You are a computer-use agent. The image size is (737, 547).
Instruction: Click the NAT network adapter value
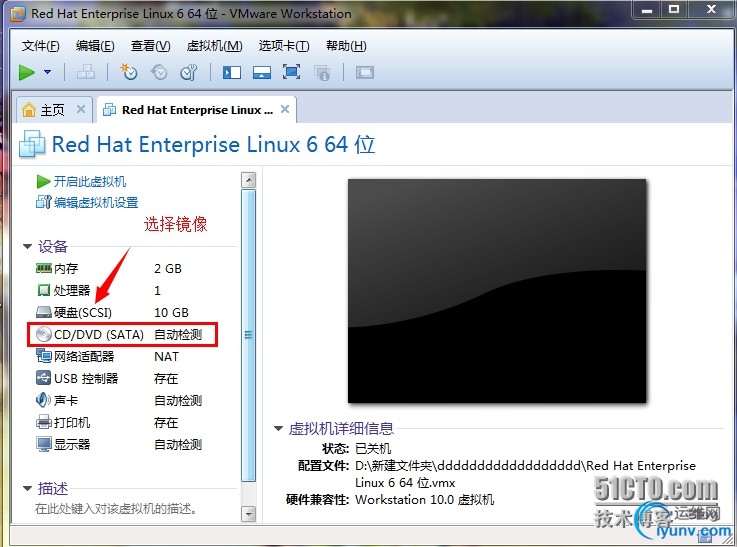[166, 357]
